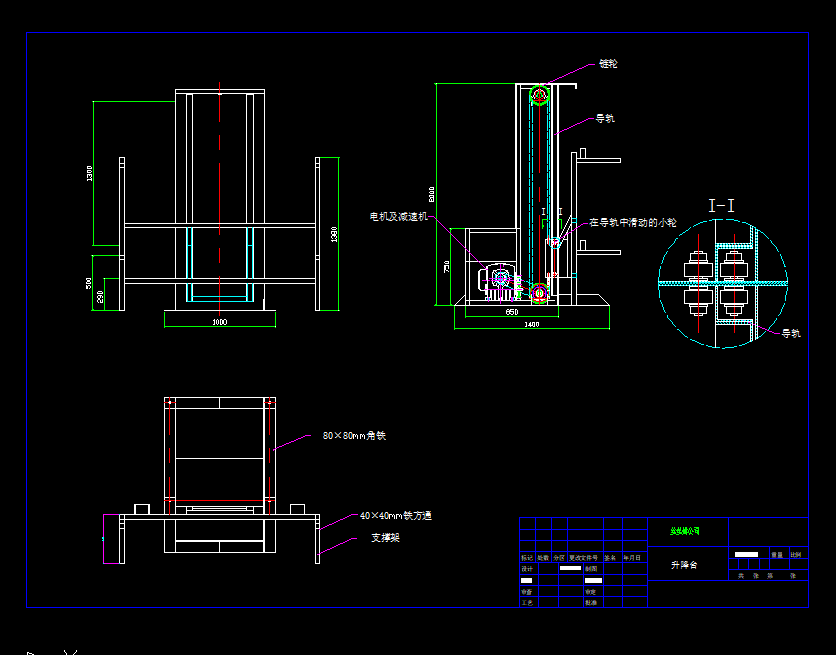Select the 40×40mm铁方通 annotation text
Screen dimensions: 836x655
click(x=396, y=515)
